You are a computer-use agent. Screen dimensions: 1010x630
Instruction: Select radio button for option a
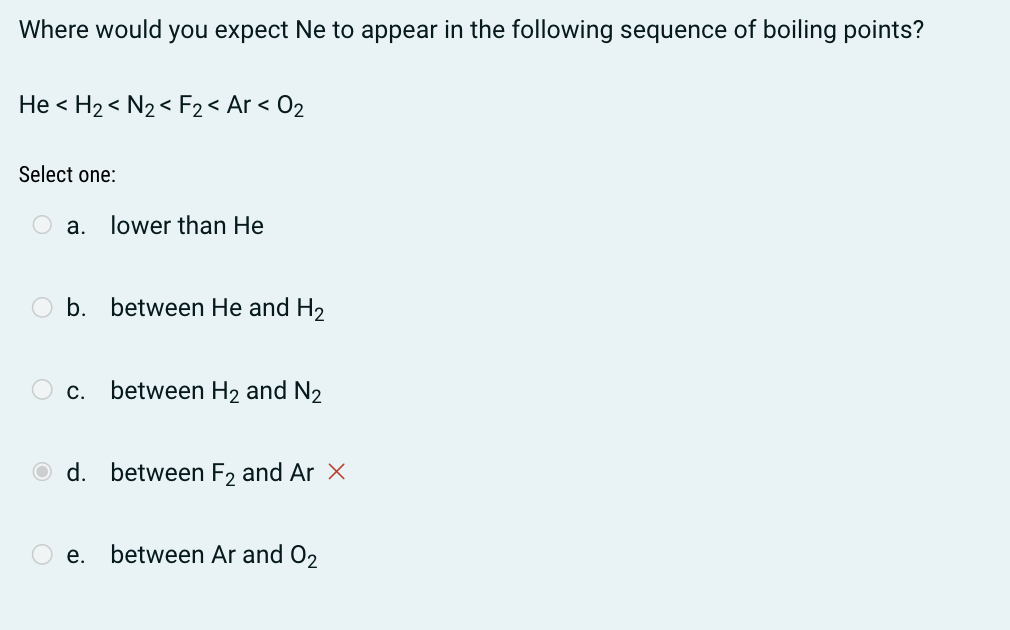pyautogui.click(x=42, y=225)
